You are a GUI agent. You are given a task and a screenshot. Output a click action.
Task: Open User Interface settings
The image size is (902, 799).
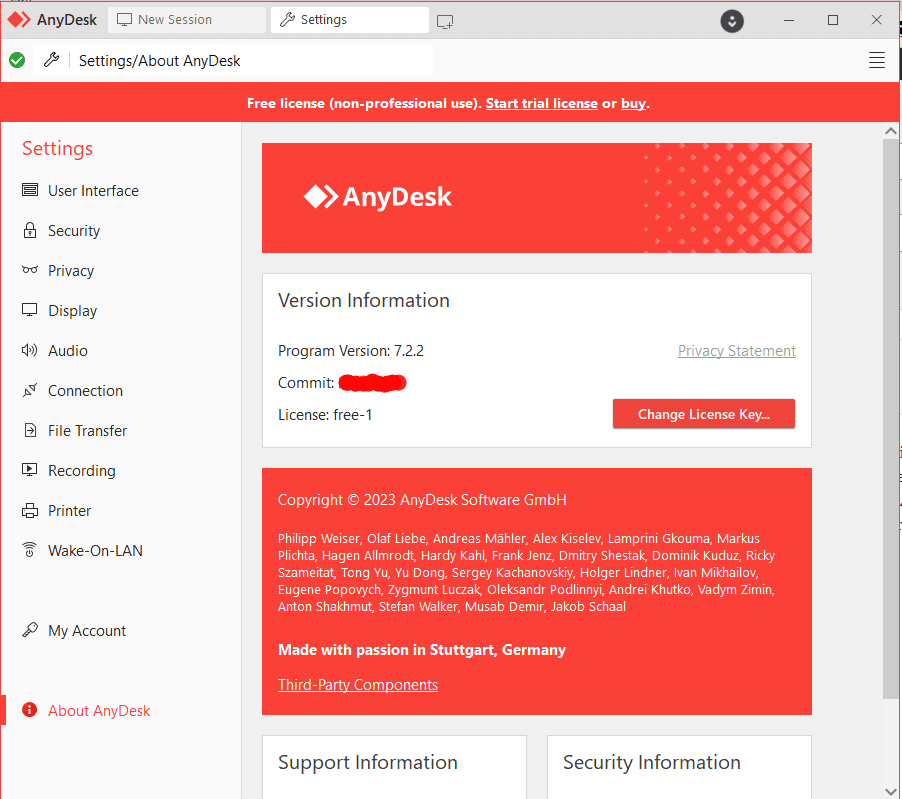[x=93, y=190]
